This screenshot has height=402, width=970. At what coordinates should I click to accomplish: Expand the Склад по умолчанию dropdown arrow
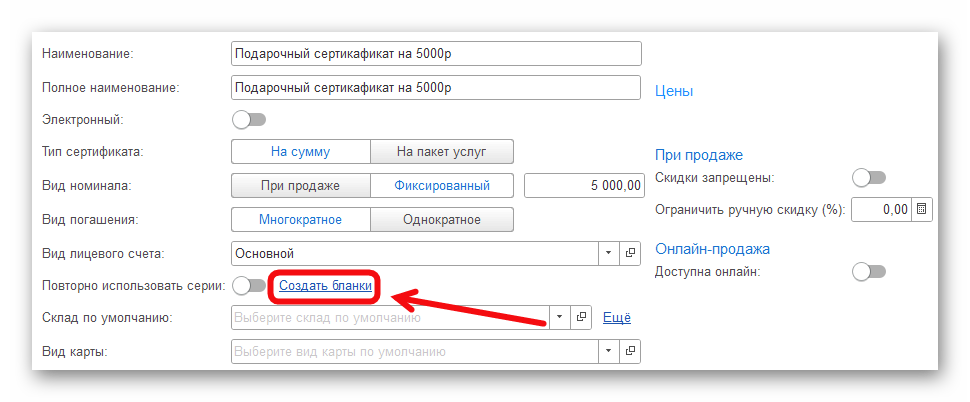[559, 317]
